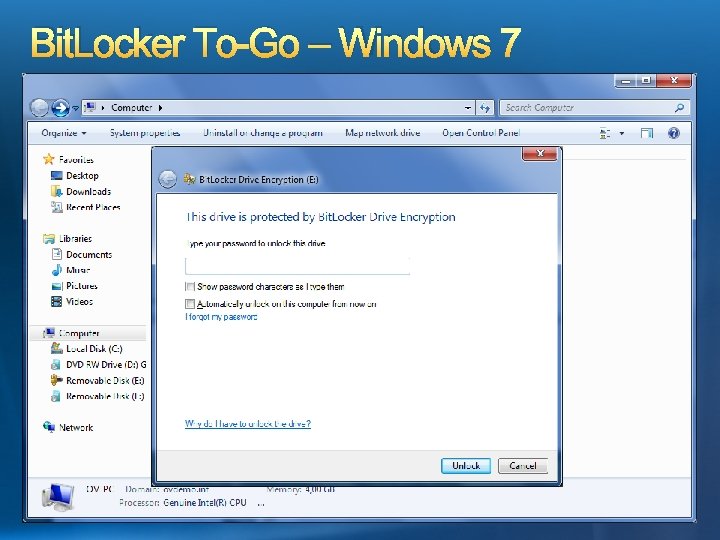Click the Computer icon in navigation pane

click(49, 333)
